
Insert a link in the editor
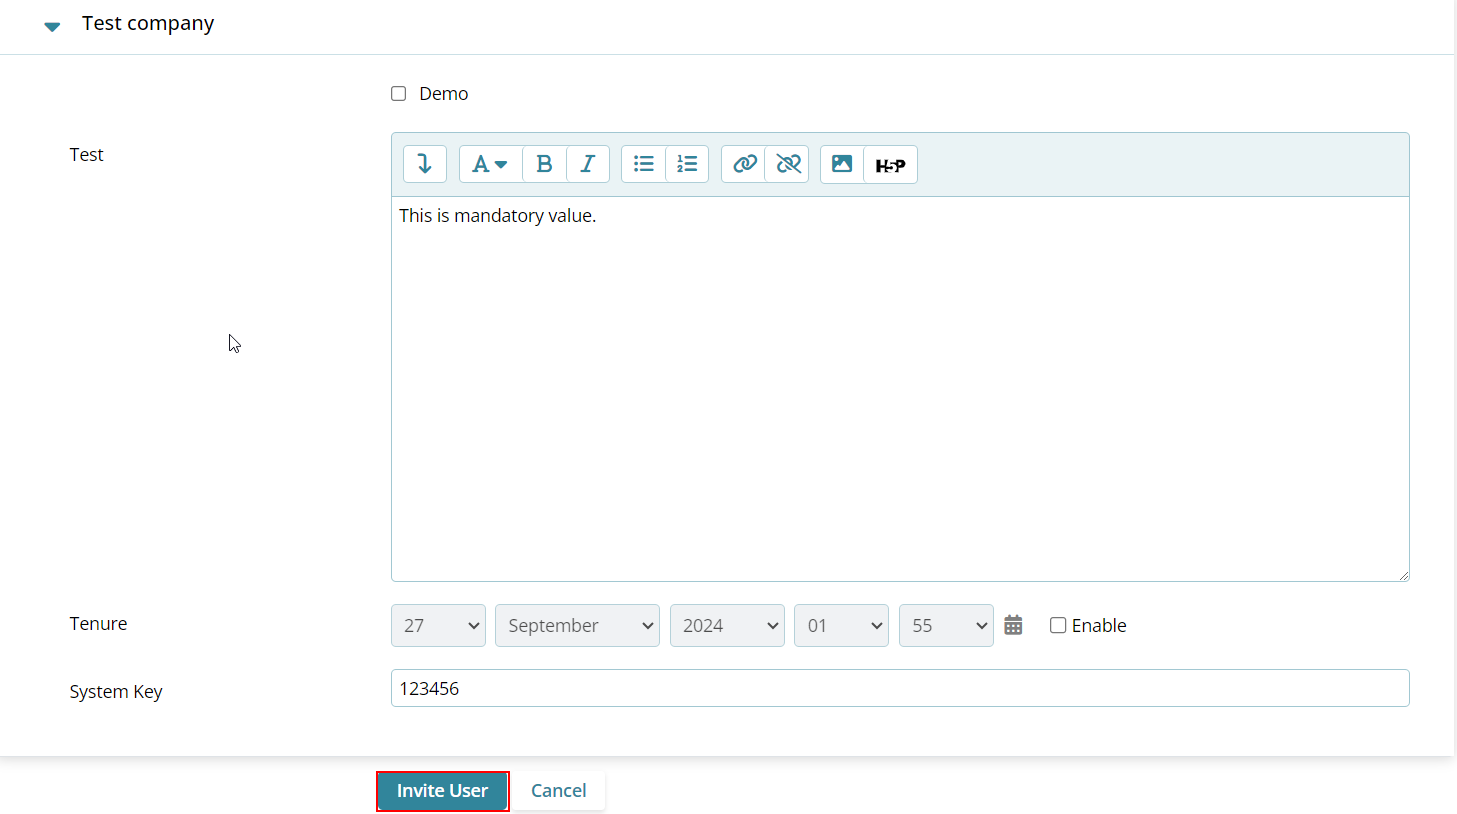click(743, 164)
